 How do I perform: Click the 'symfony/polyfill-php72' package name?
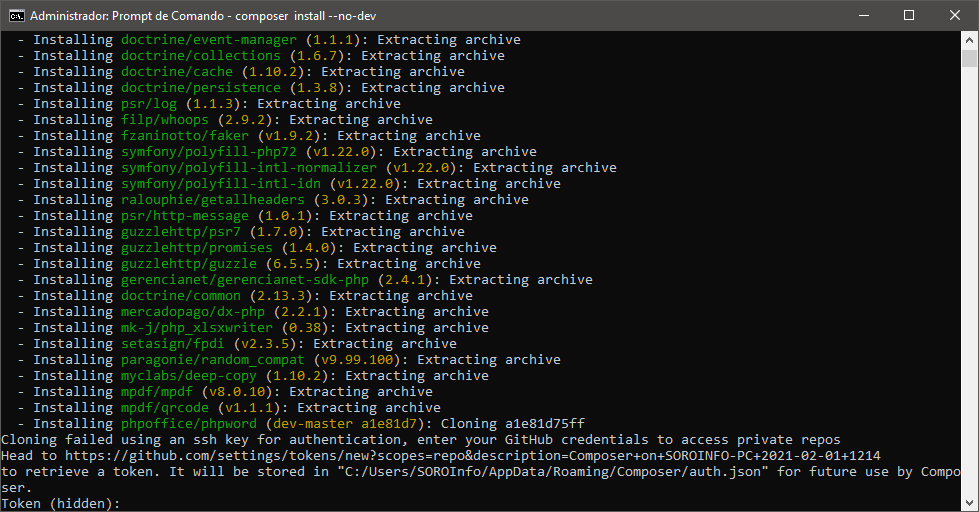click(209, 152)
